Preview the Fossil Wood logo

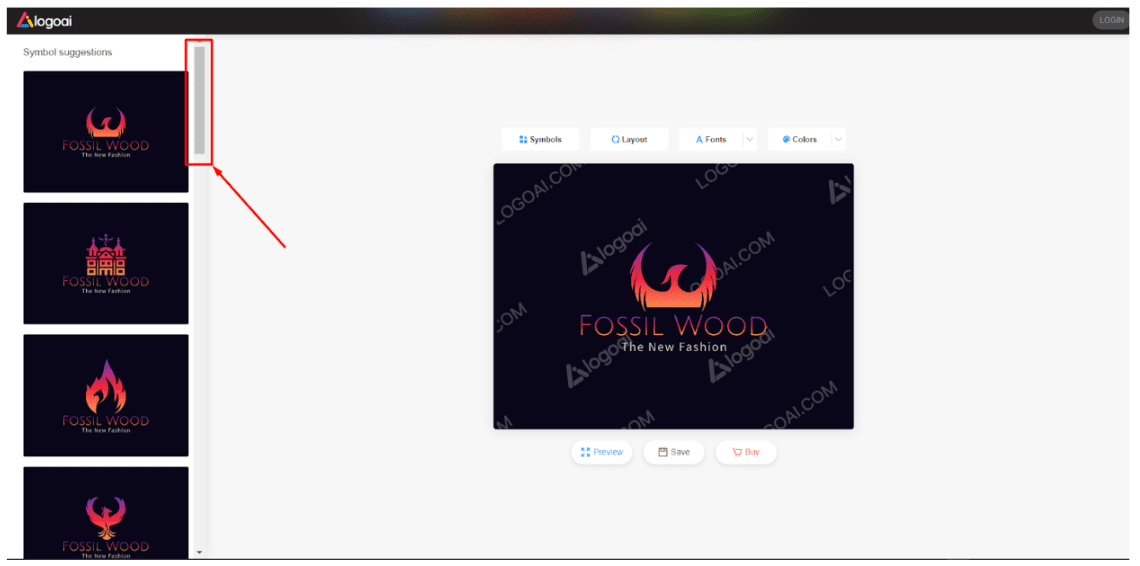coord(602,452)
